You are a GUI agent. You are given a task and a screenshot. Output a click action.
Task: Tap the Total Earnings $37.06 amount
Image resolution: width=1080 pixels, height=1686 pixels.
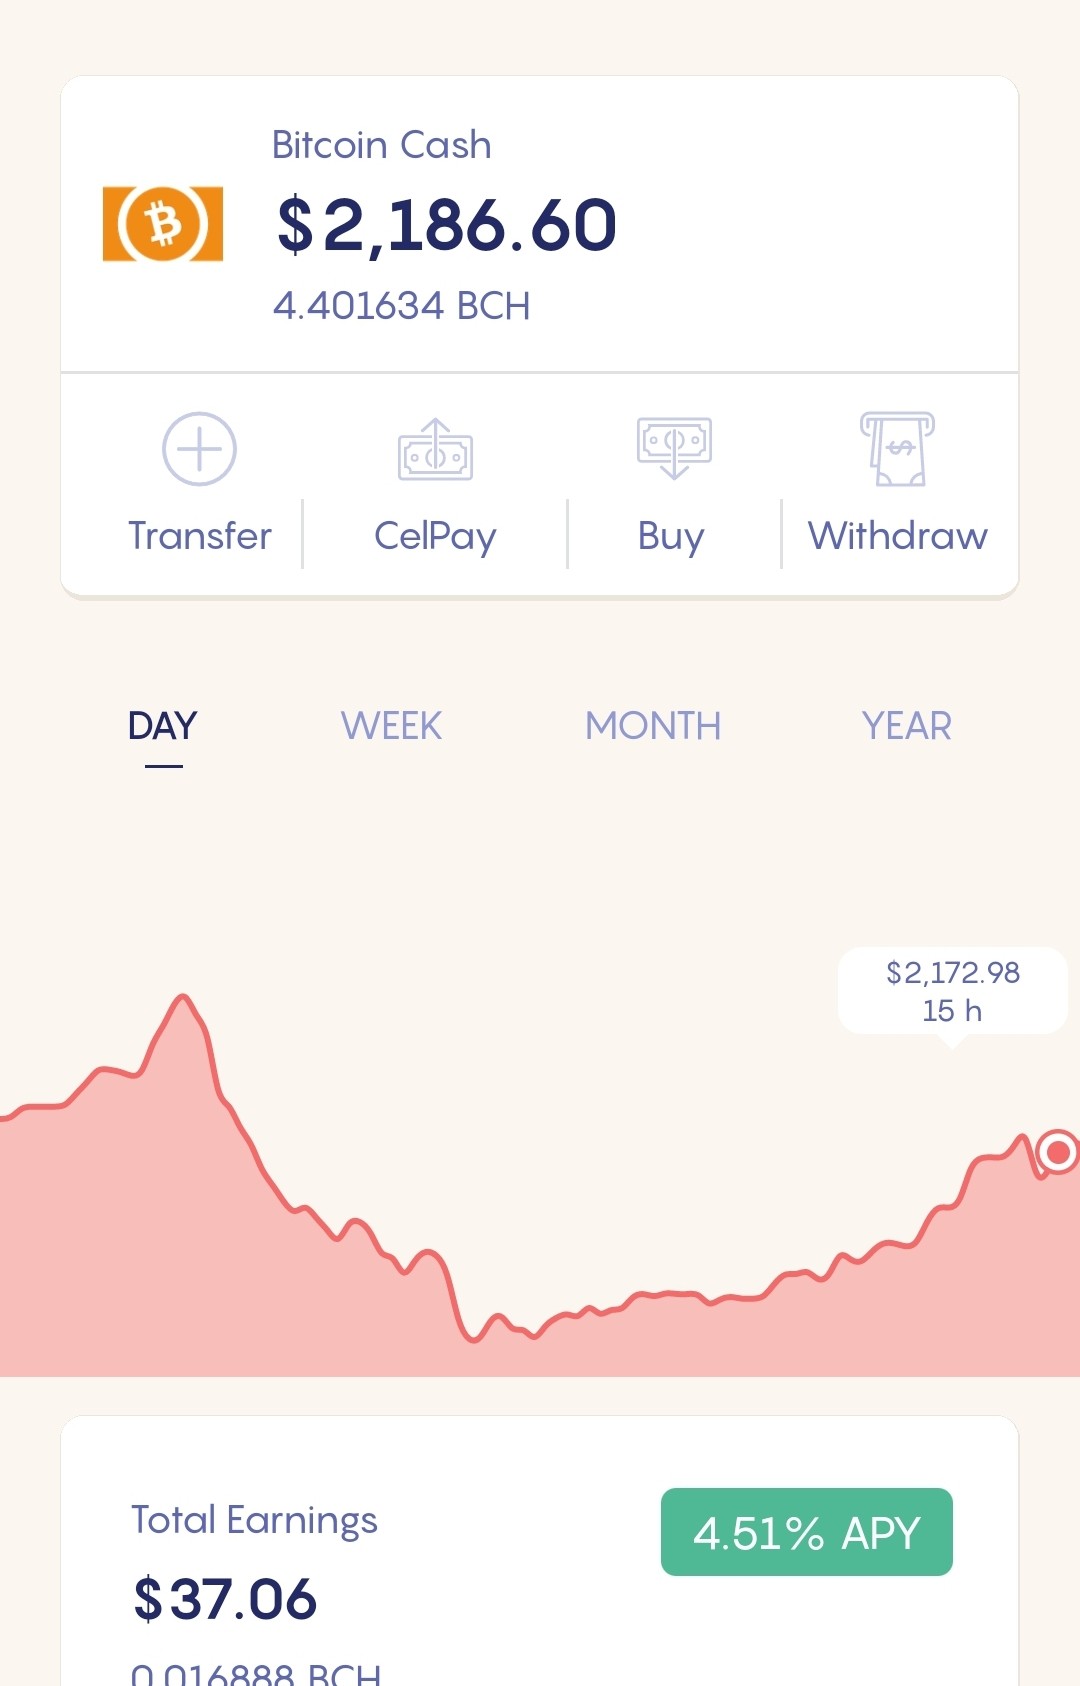(225, 1598)
